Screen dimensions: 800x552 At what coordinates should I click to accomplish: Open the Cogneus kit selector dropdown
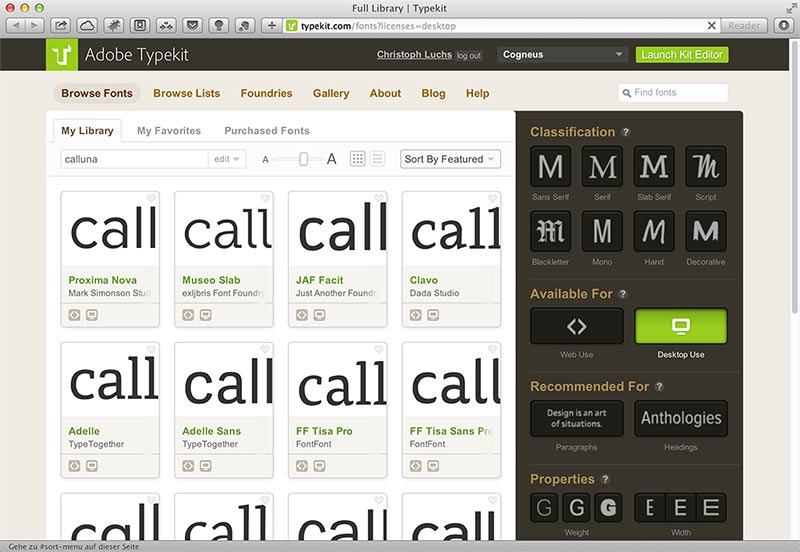[563, 55]
